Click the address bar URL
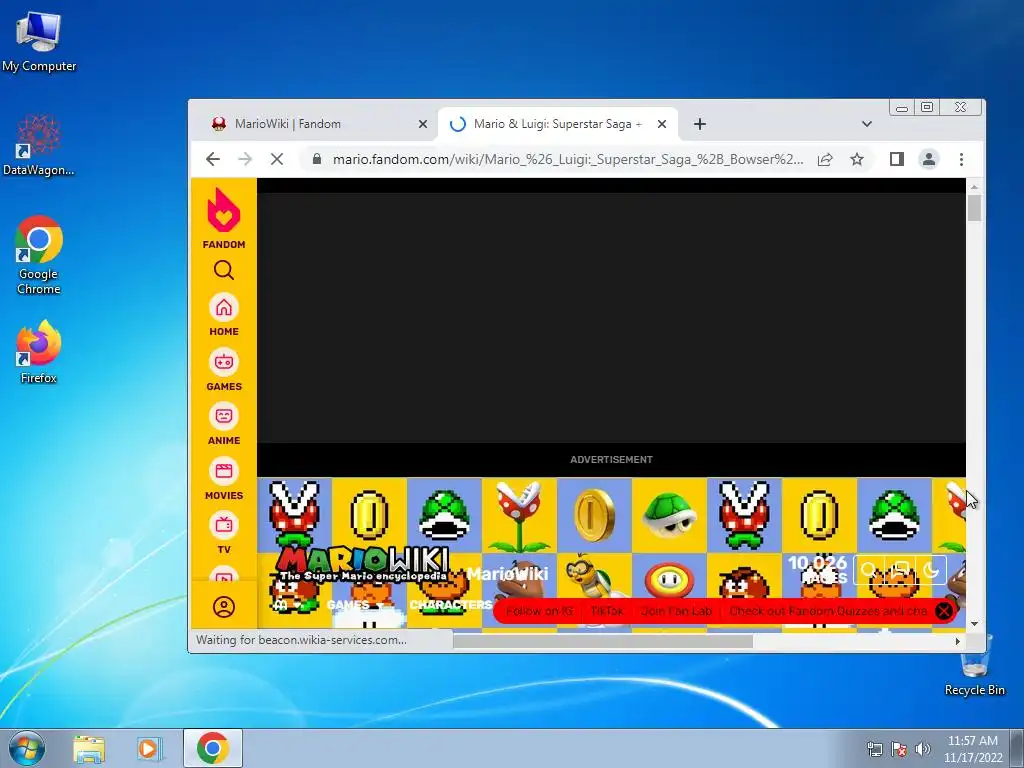 pyautogui.click(x=568, y=159)
